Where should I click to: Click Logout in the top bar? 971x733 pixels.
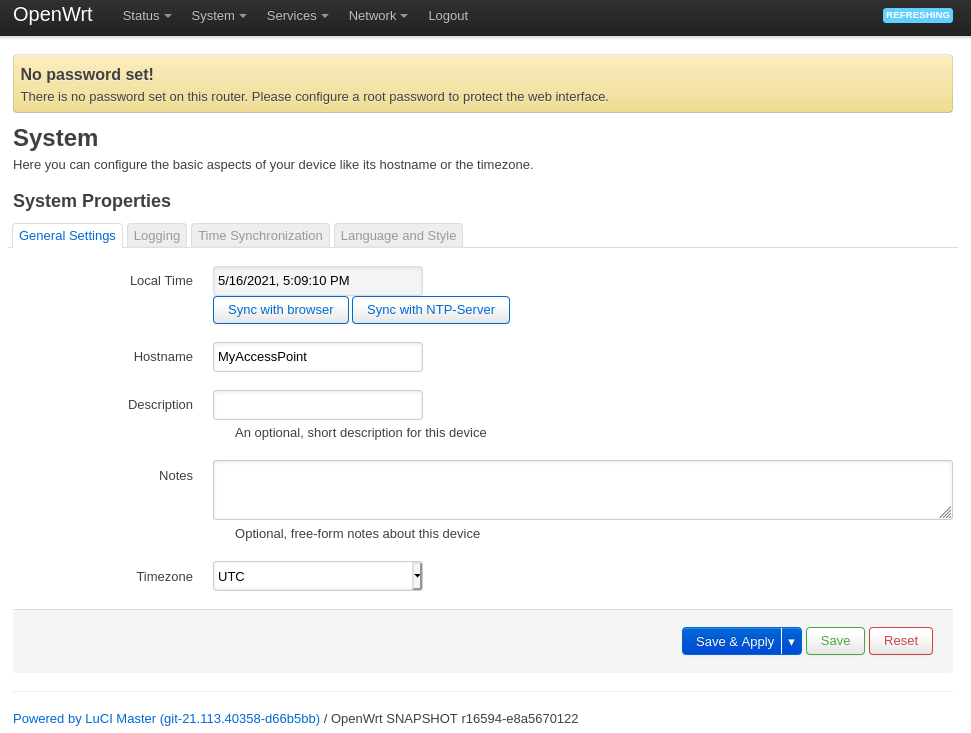pyautogui.click(x=447, y=16)
